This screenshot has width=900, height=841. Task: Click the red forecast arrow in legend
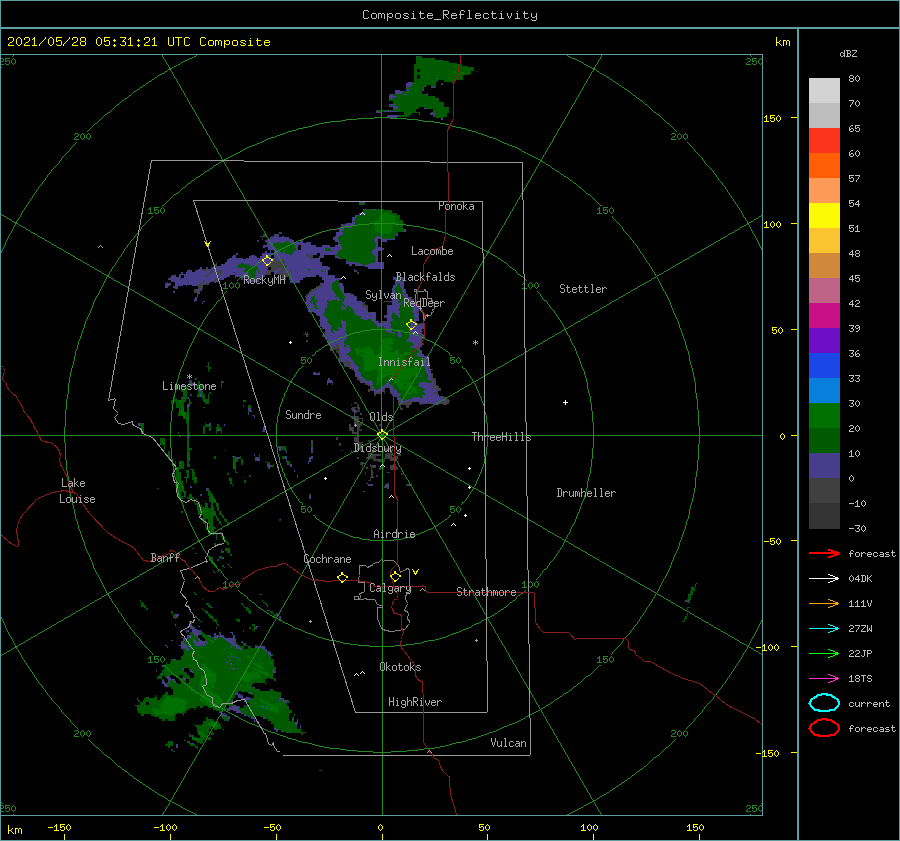click(824, 553)
